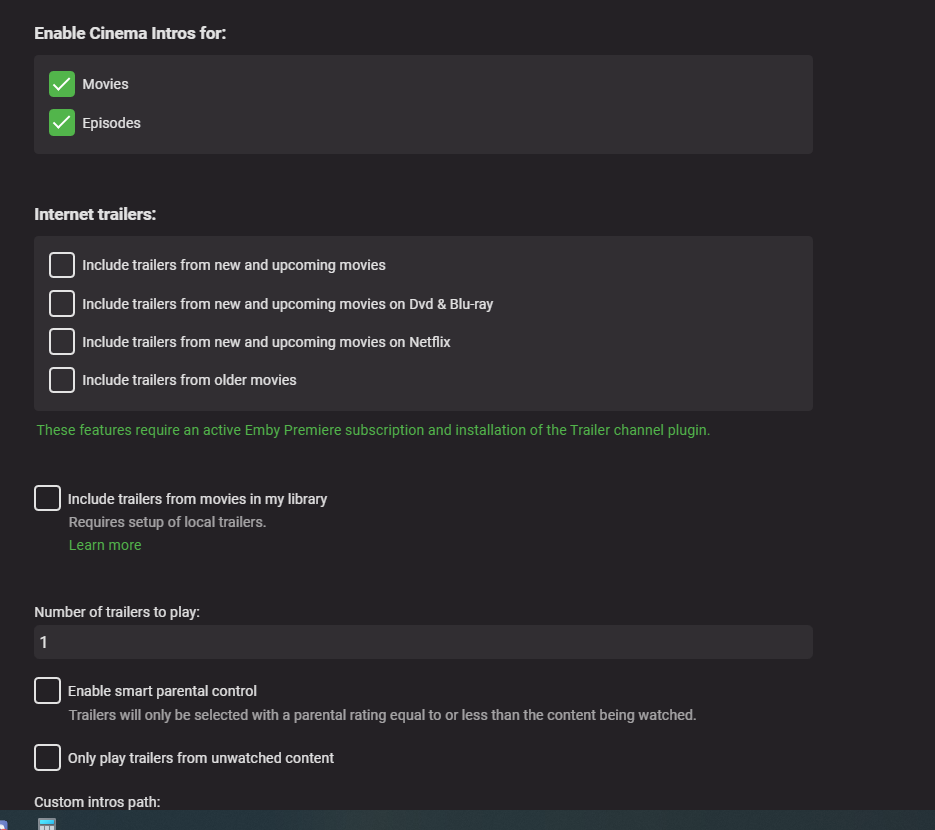The height and width of the screenshot is (830, 935).
Task: Open the Learn more link
Action: (105, 545)
